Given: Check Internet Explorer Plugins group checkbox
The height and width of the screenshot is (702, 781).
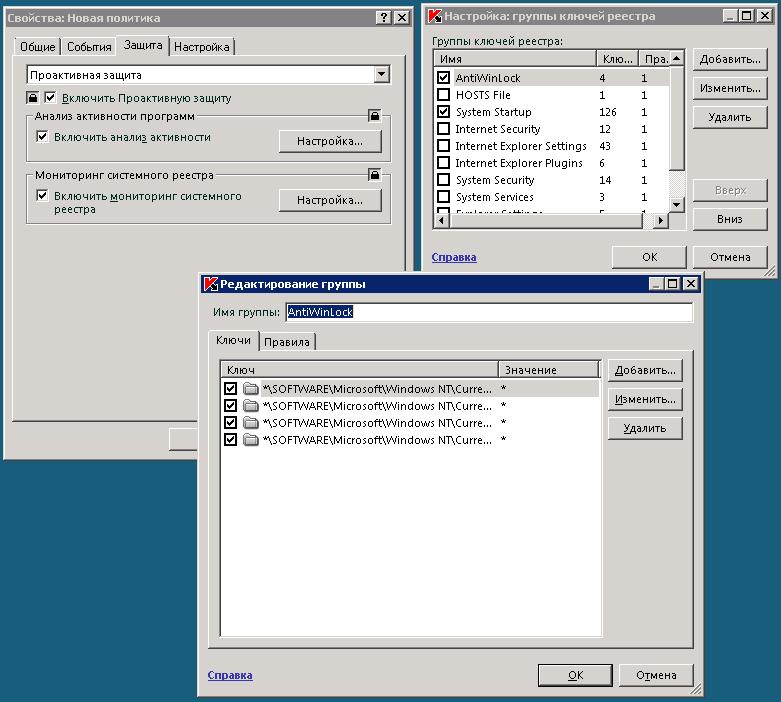Looking at the screenshot, I should [x=443, y=162].
